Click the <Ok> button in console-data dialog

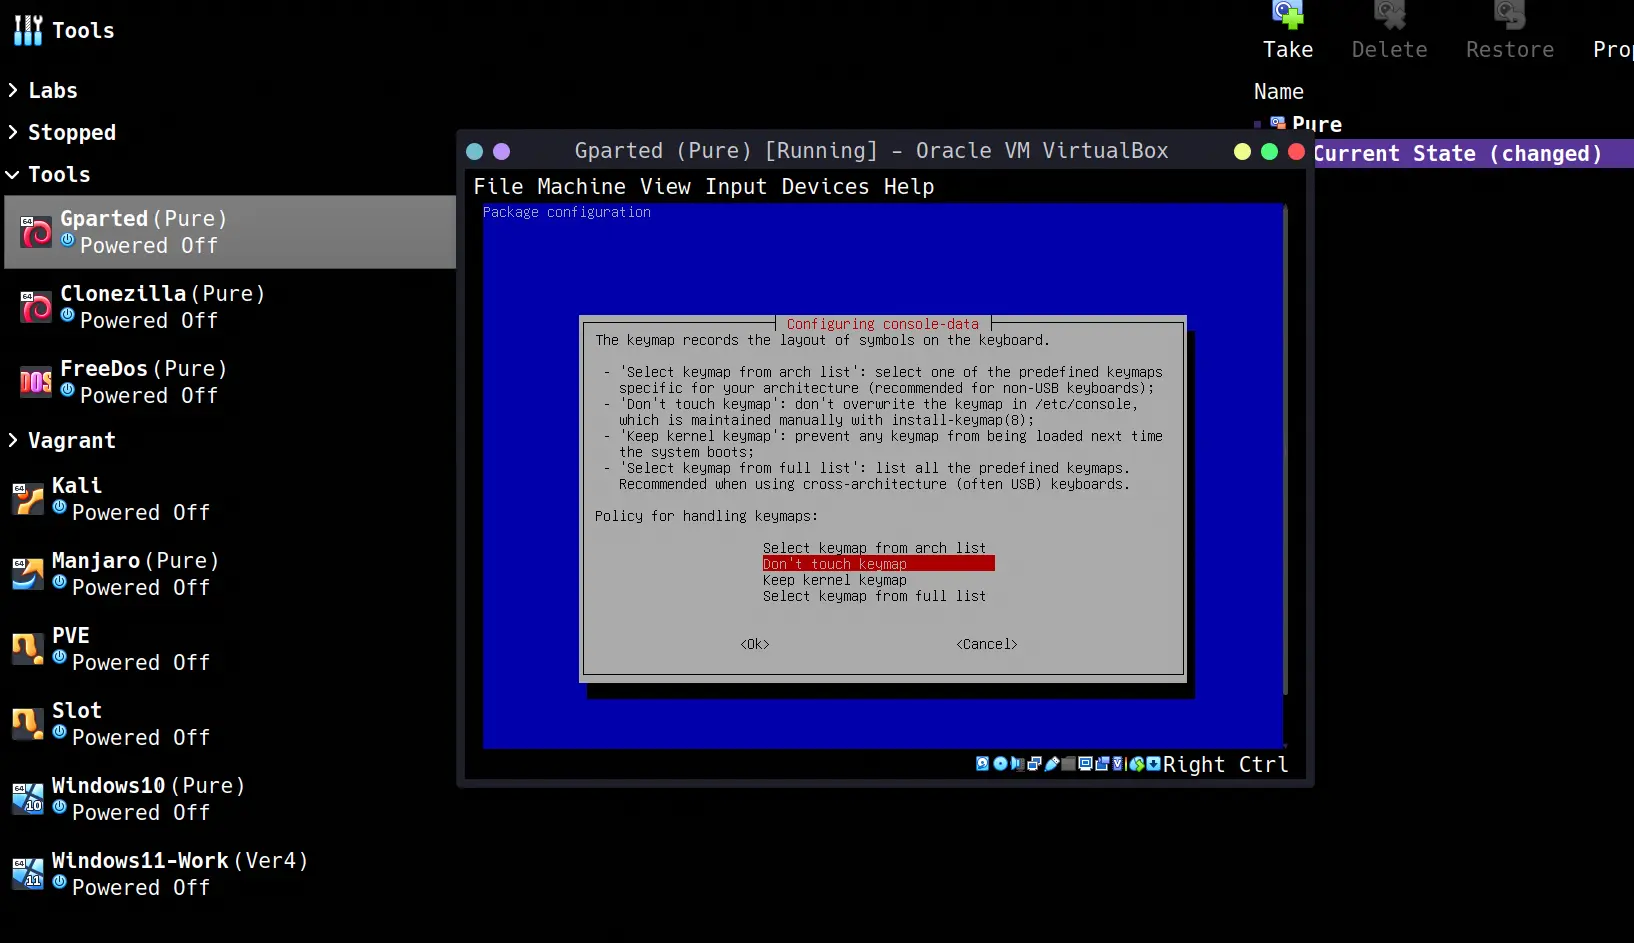tap(755, 644)
